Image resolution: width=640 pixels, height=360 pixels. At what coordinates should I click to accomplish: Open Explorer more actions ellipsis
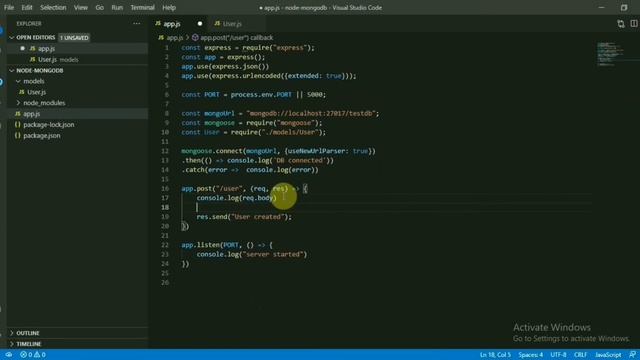pyautogui.click(x=137, y=24)
